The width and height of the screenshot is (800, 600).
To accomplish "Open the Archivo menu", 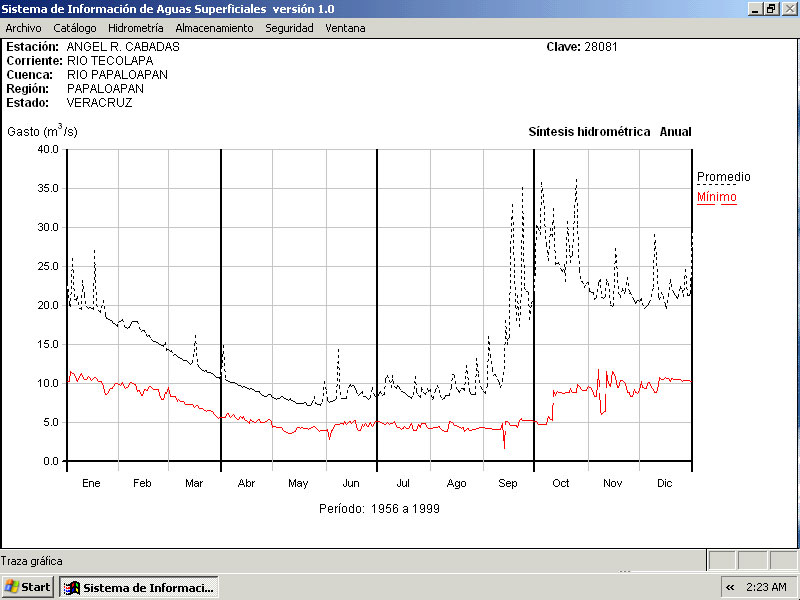I will pos(23,28).
